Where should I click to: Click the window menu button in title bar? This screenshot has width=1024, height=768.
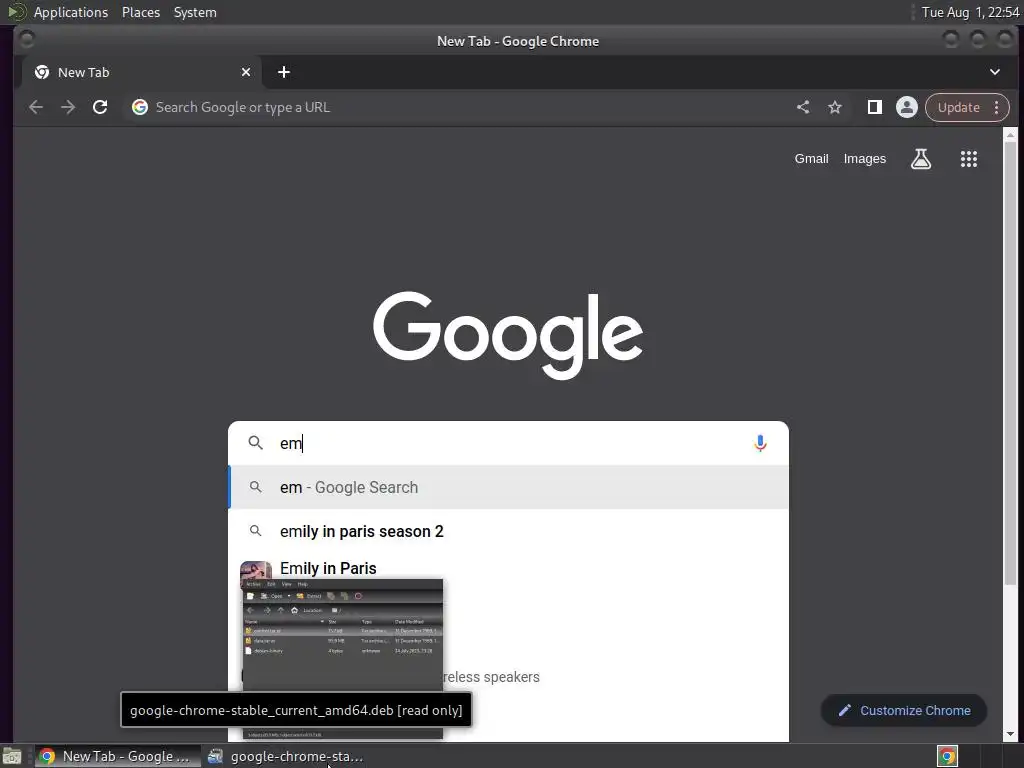(27, 40)
